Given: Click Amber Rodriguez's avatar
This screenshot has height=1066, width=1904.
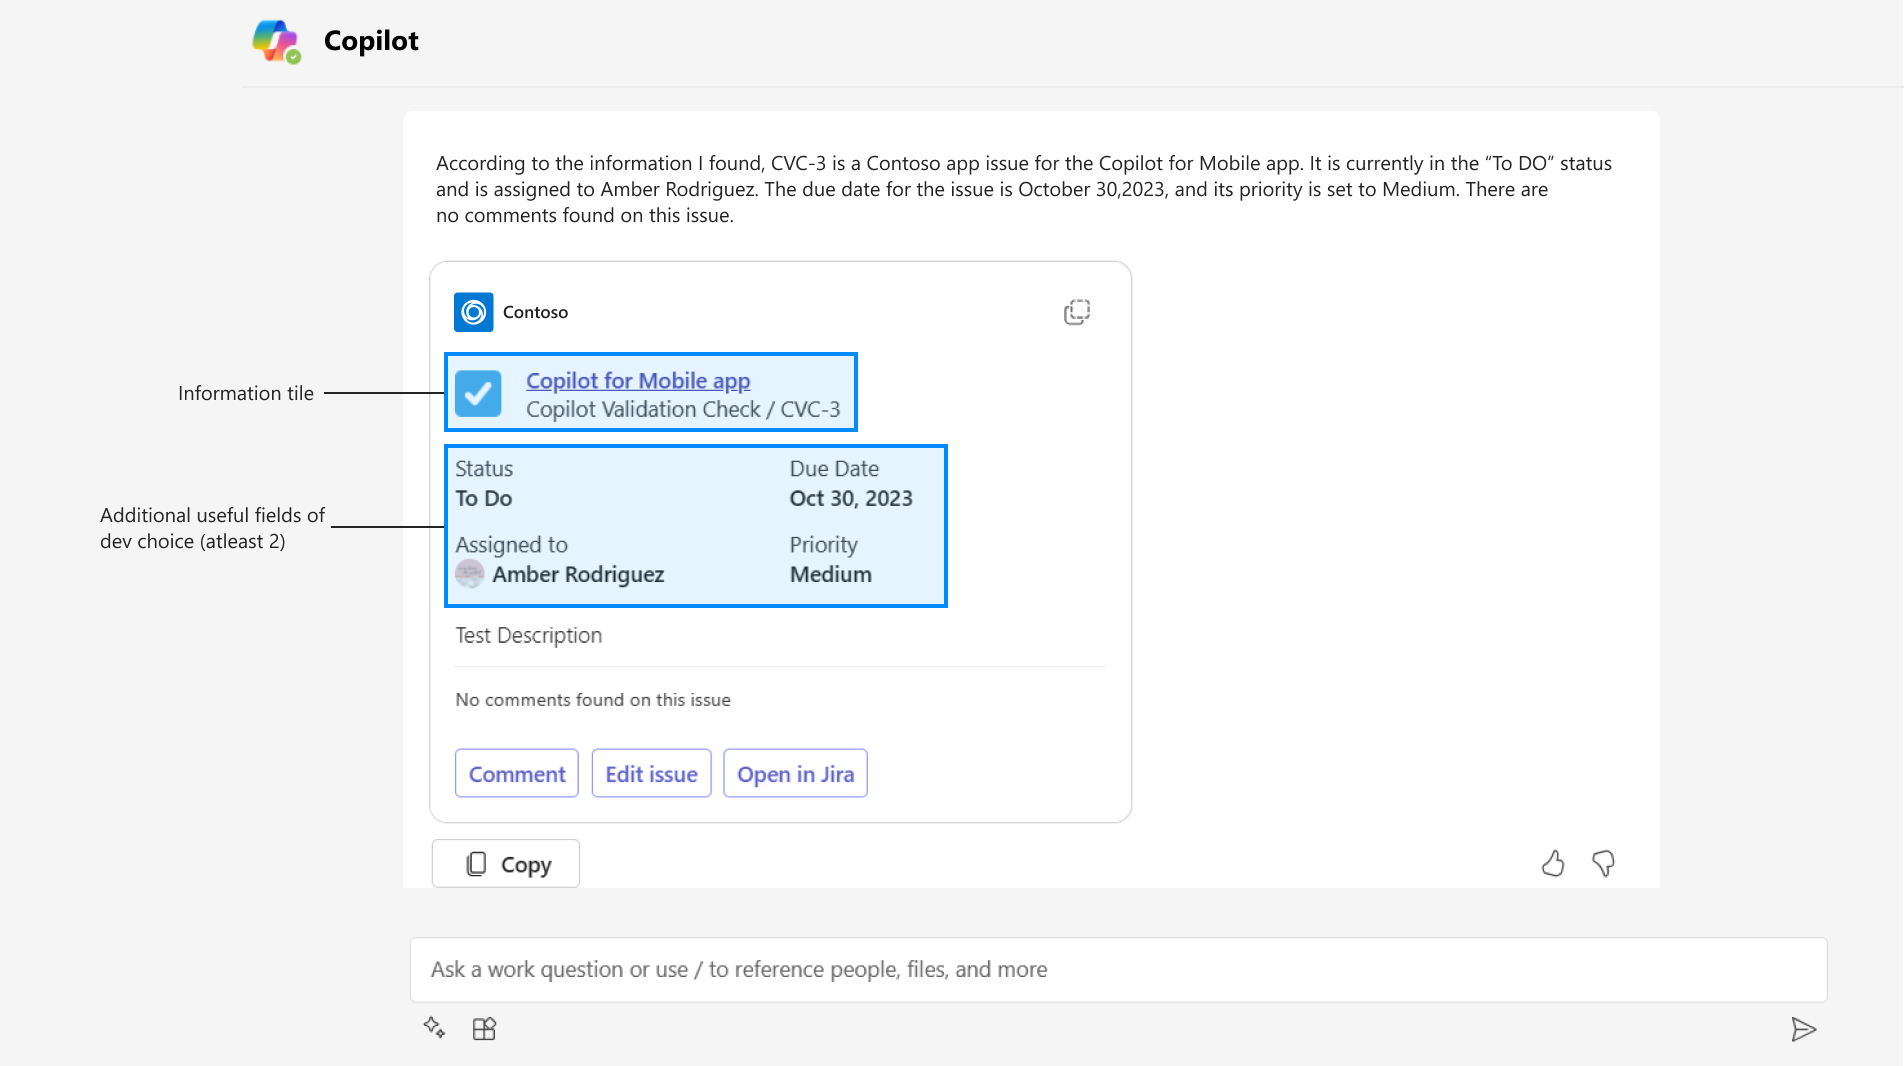Looking at the screenshot, I should [470, 574].
